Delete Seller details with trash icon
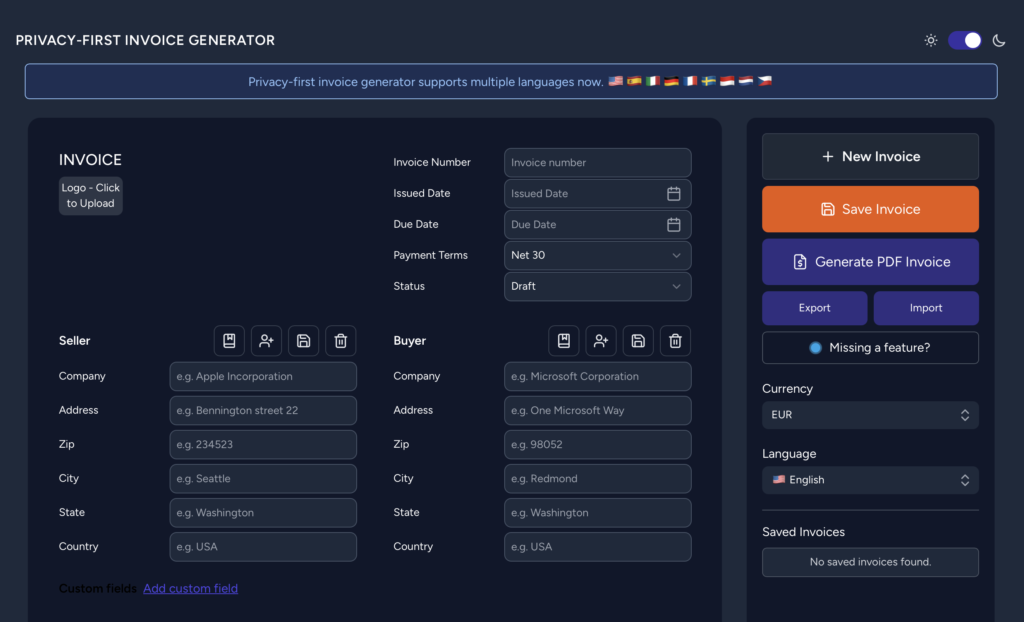Image resolution: width=1024 pixels, height=622 pixels. coord(341,341)
